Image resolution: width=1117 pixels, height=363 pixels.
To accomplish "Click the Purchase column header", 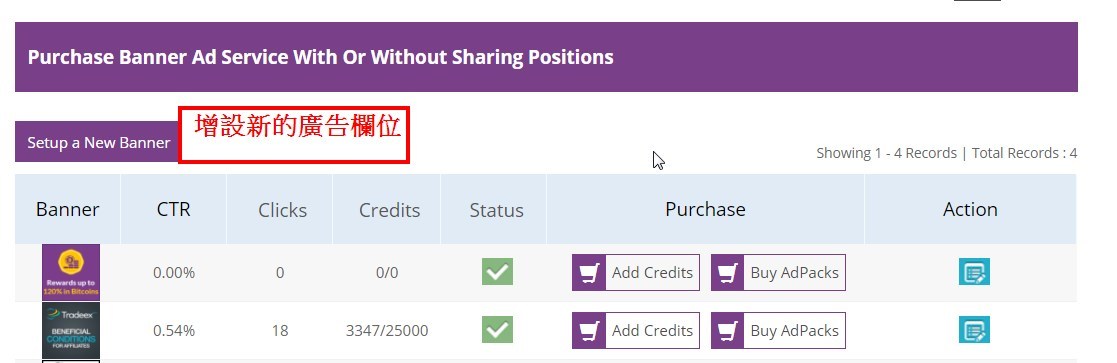I will coord(705,209).
